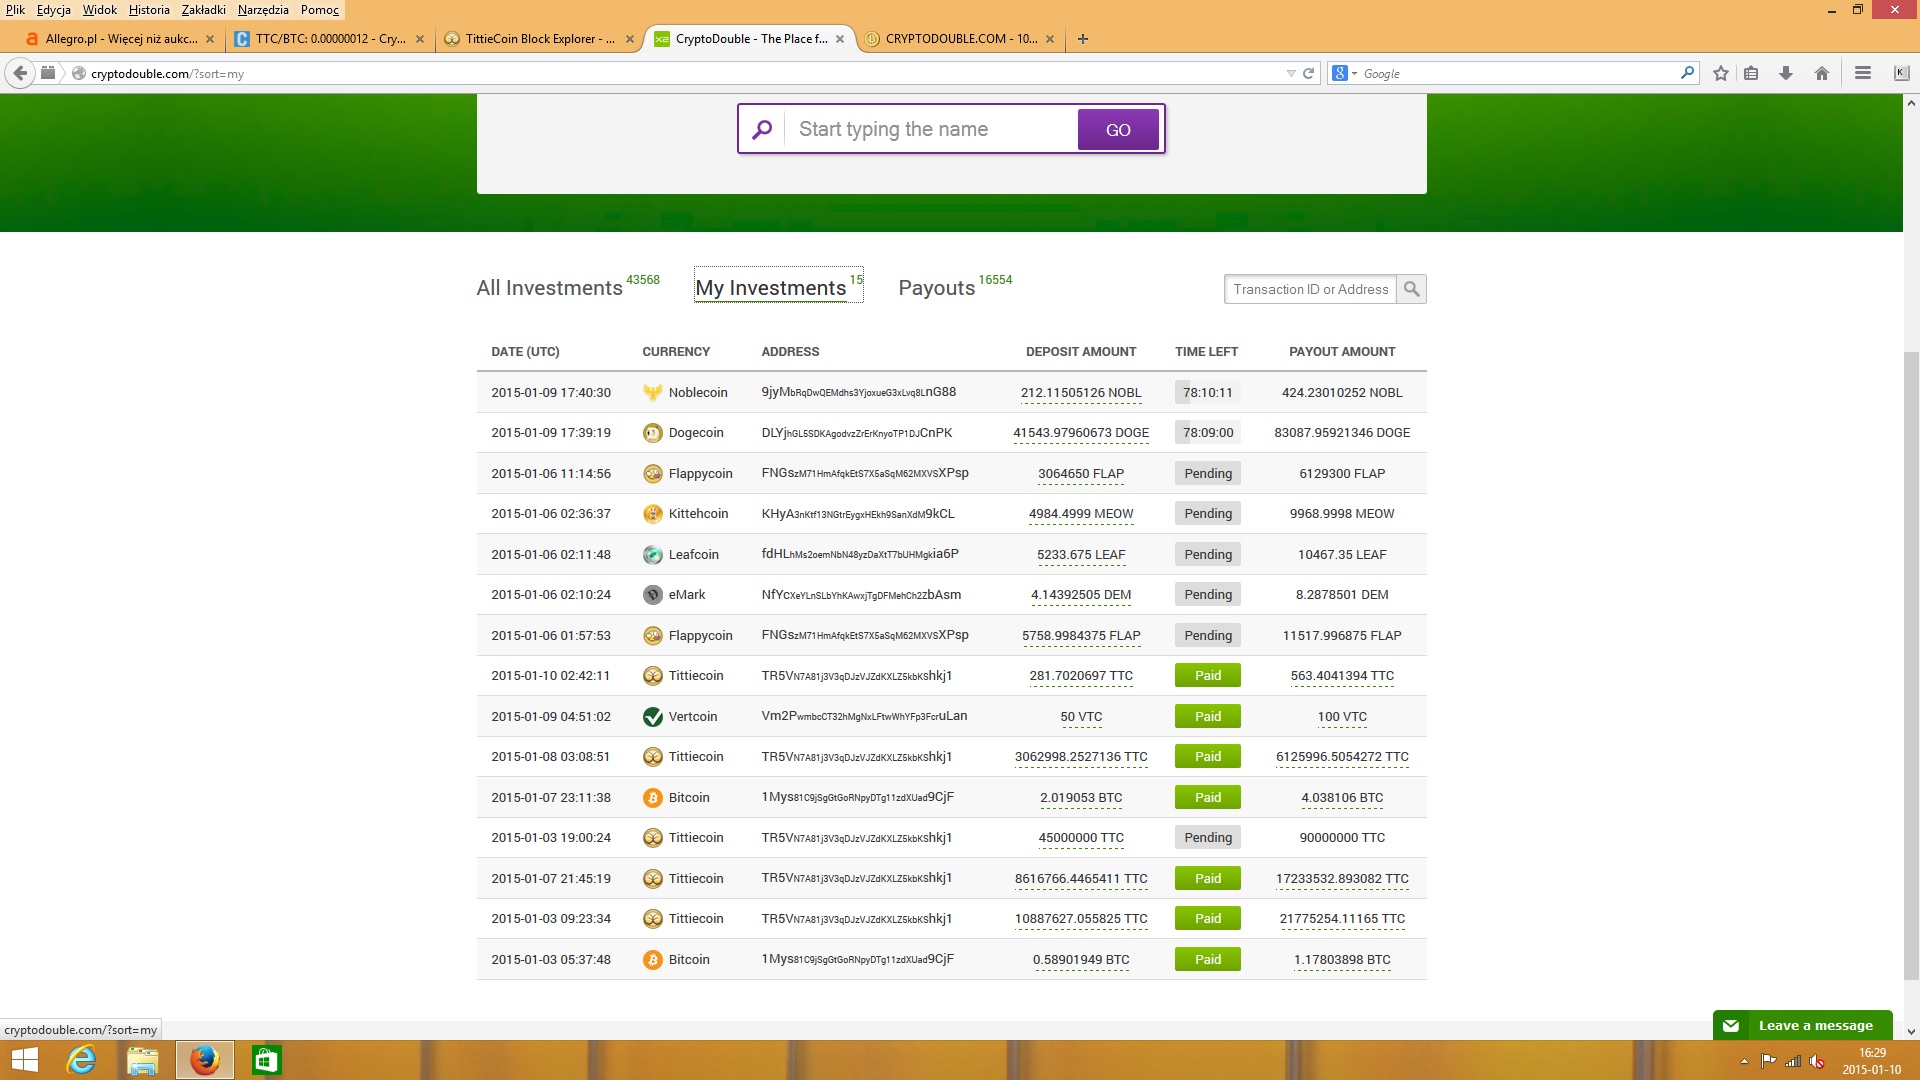The width and height of the screenshot is (1920, 1080).
Task: Click the DATE (UTC) column header
Action: pos(525,352)
